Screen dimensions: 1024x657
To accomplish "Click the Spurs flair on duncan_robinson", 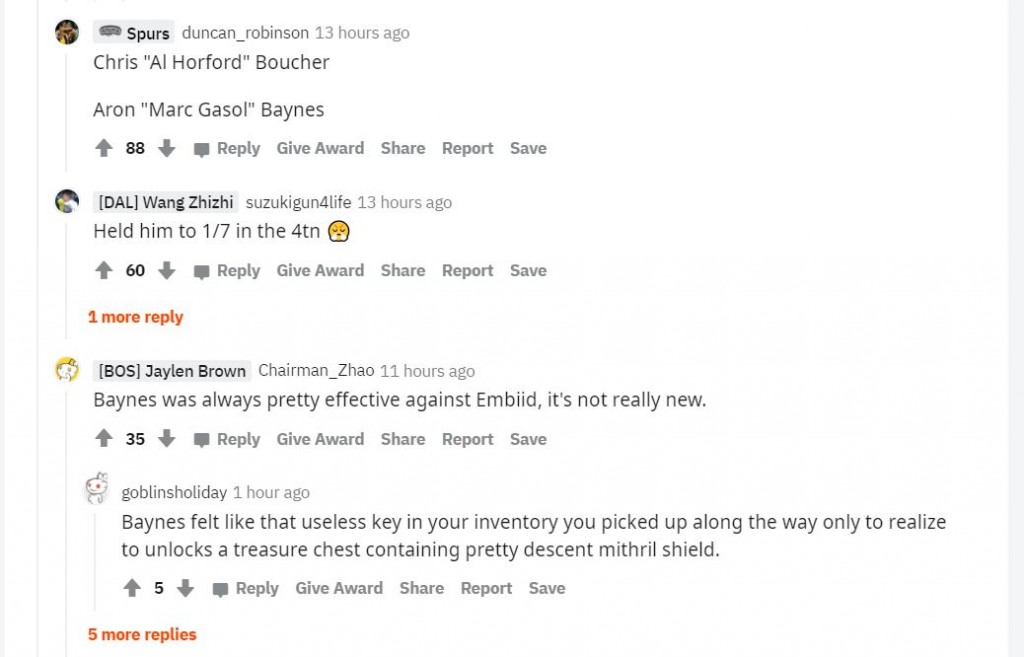I will (134, 33).
